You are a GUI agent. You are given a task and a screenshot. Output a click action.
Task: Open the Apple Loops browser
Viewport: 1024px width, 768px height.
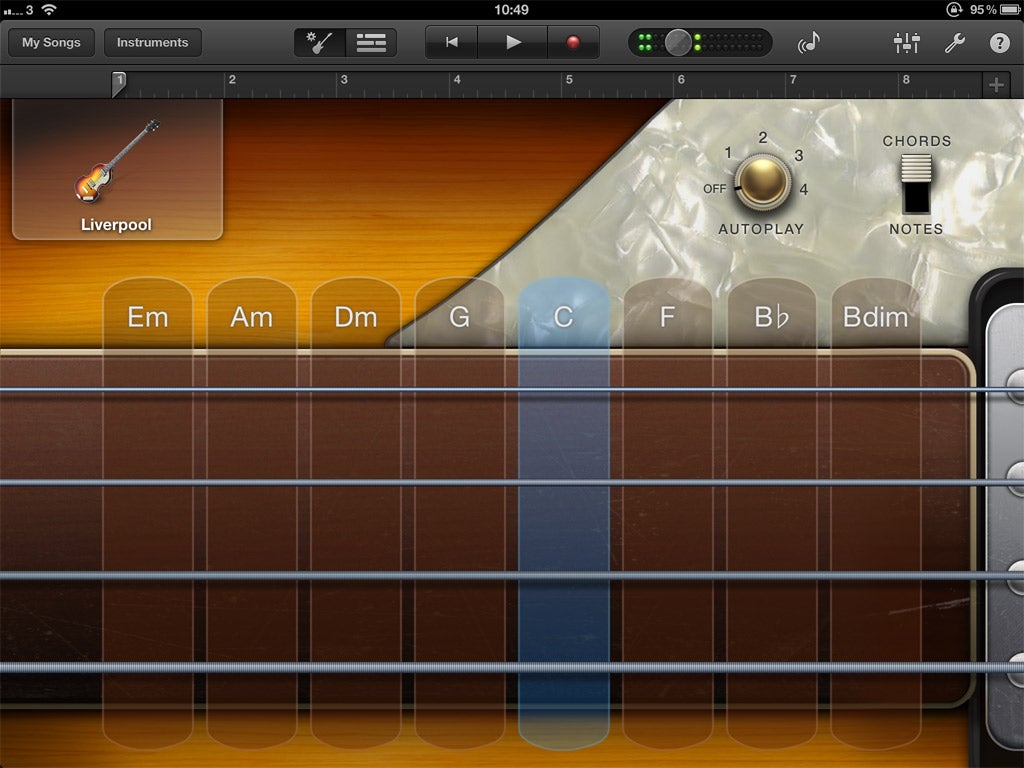(x=812, y=43)
